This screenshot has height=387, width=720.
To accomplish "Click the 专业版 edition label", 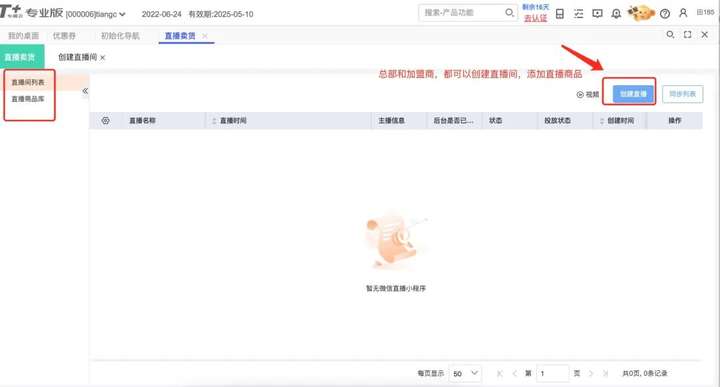I will pyautogui.click(x=45, y=13).
